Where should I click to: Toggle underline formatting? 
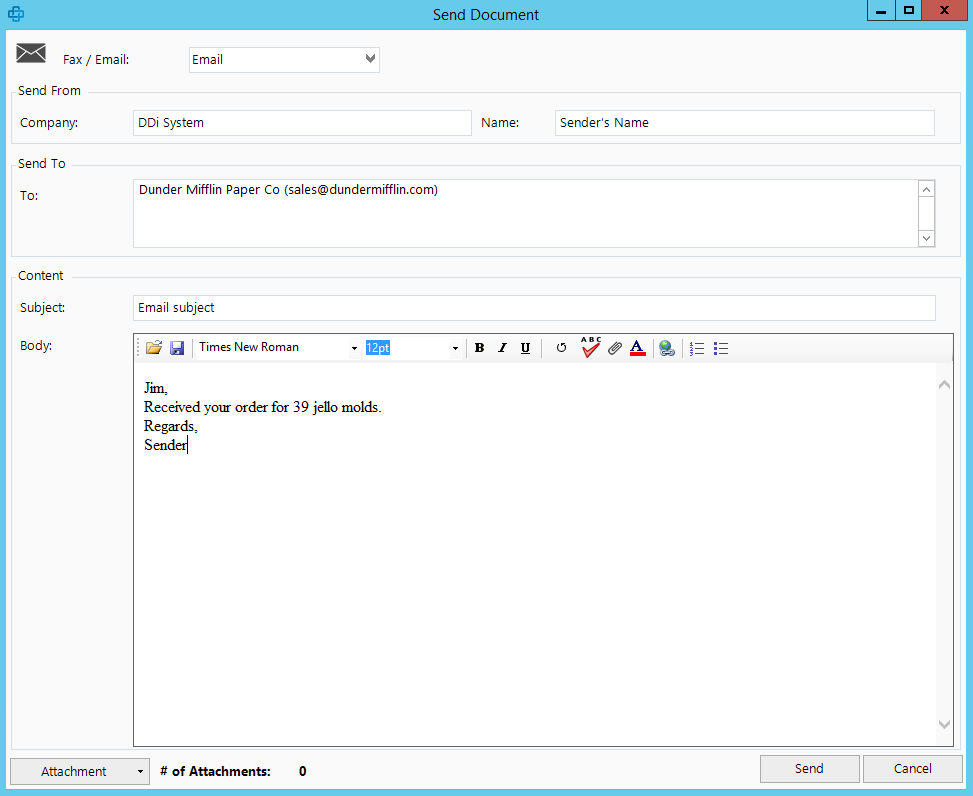point(525,347)
